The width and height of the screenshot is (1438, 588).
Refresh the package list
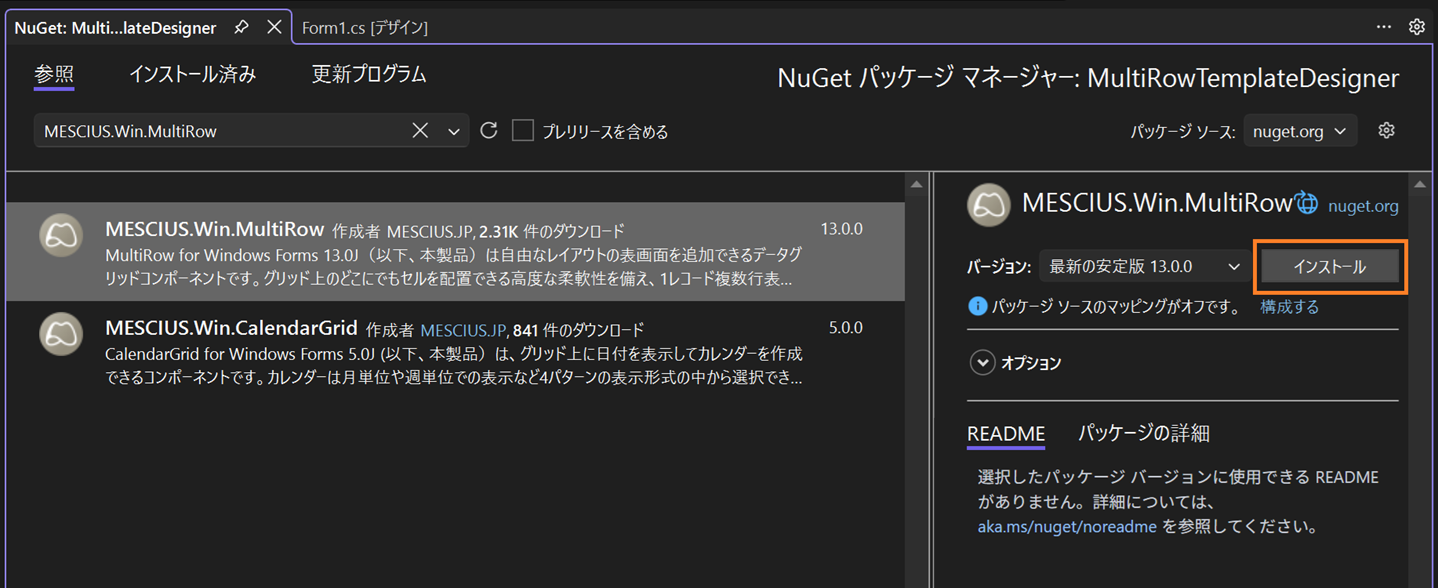(488, 130)
